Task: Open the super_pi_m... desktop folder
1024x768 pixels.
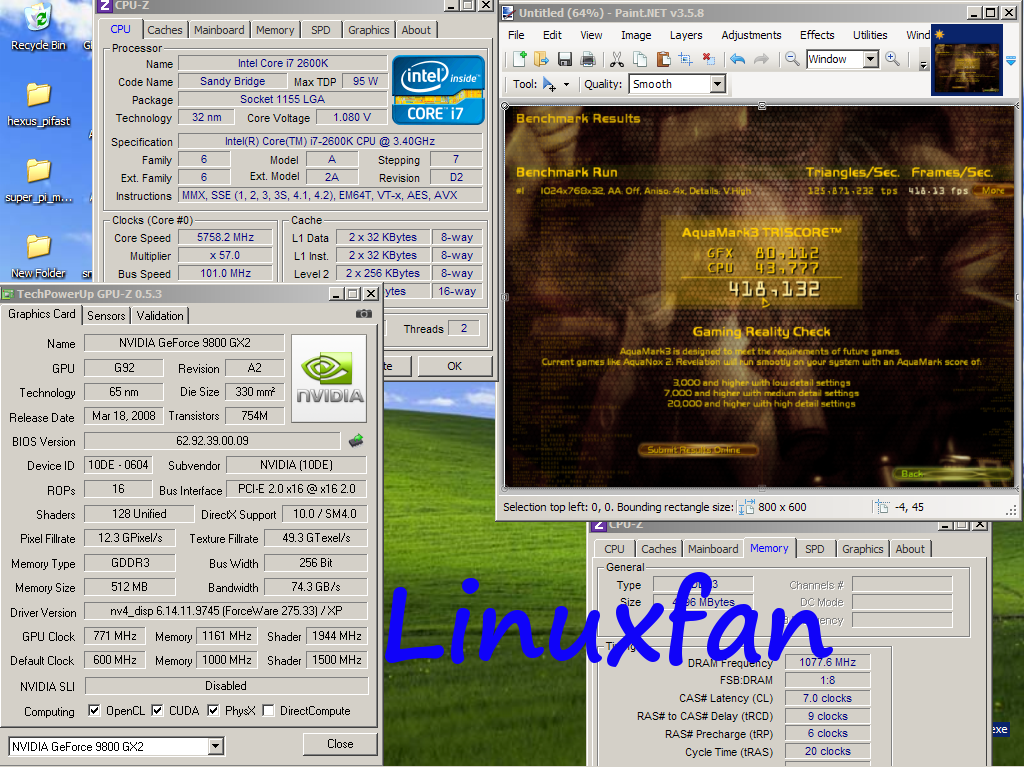Action: pos(39,181)
